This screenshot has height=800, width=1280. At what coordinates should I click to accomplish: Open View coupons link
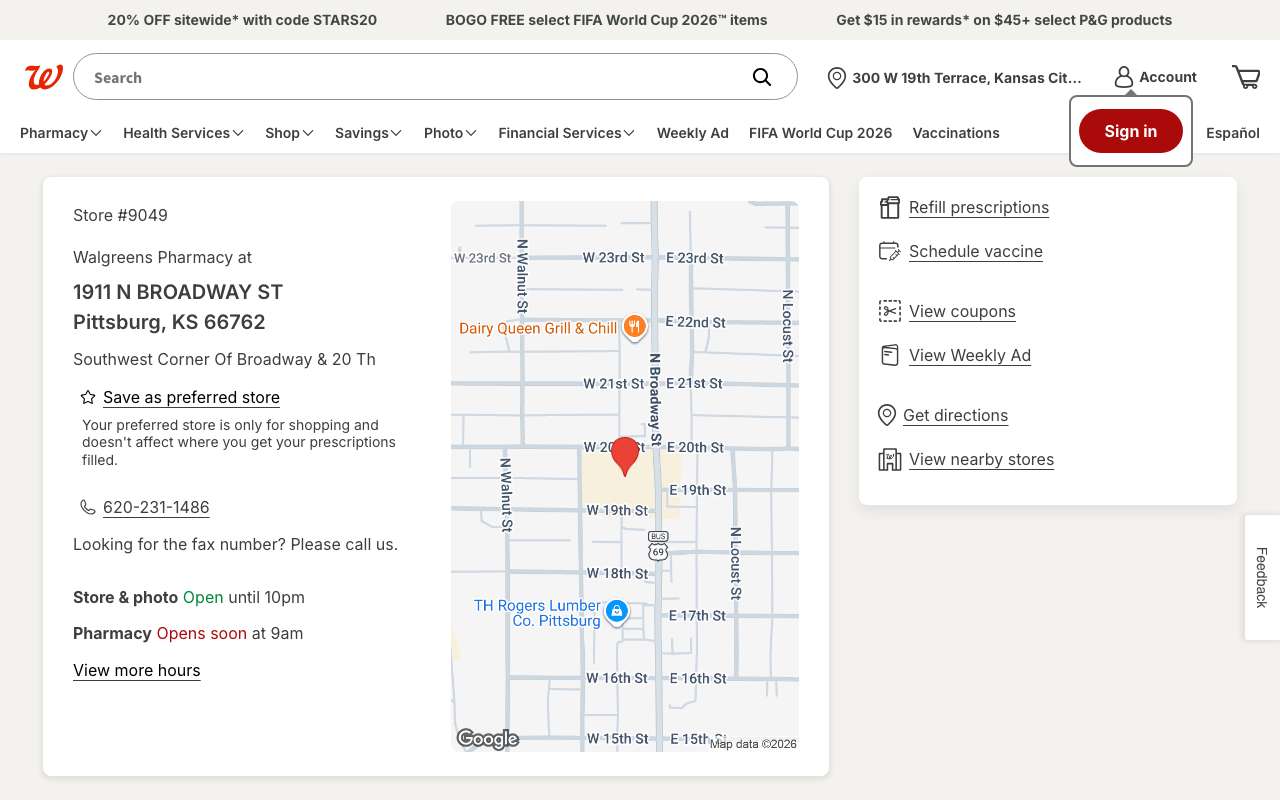[962, 311]
